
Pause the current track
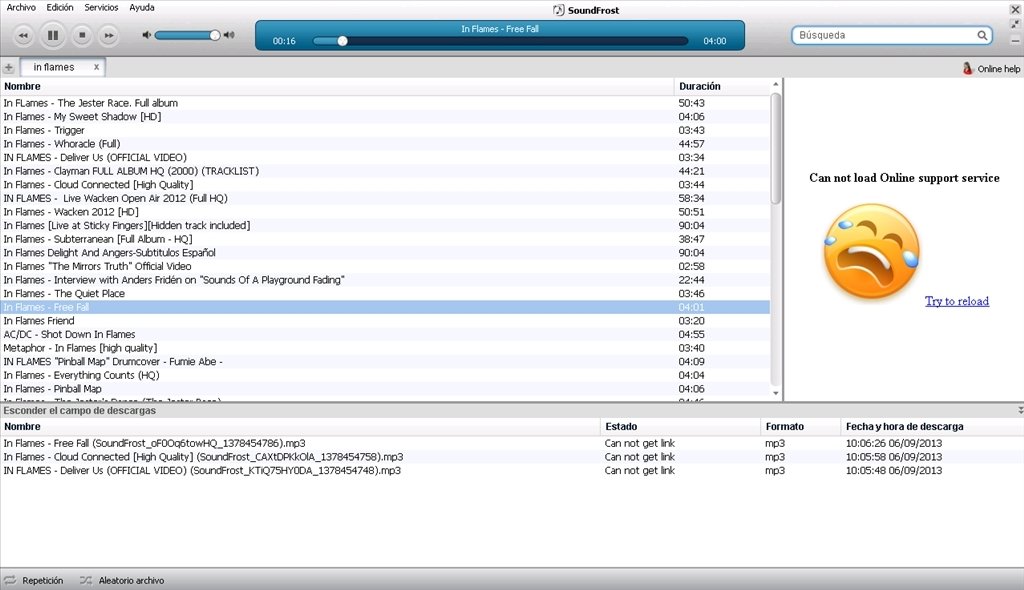(53, 35)
